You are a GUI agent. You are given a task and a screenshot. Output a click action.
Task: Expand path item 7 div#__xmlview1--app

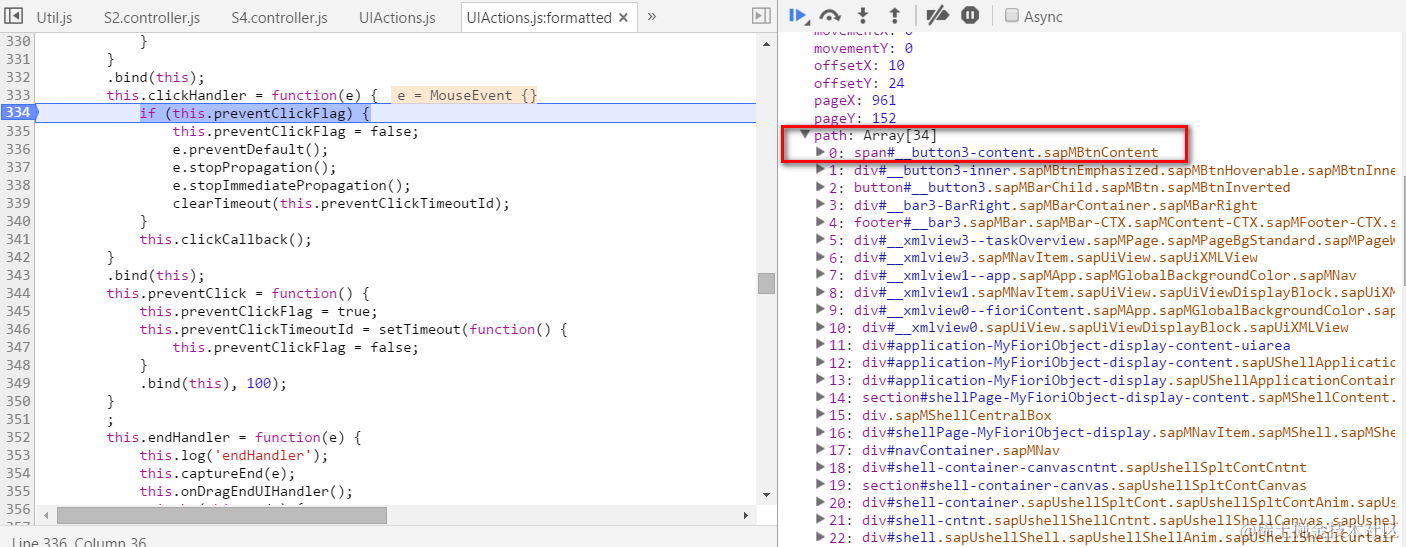click(x=821, y=275)
